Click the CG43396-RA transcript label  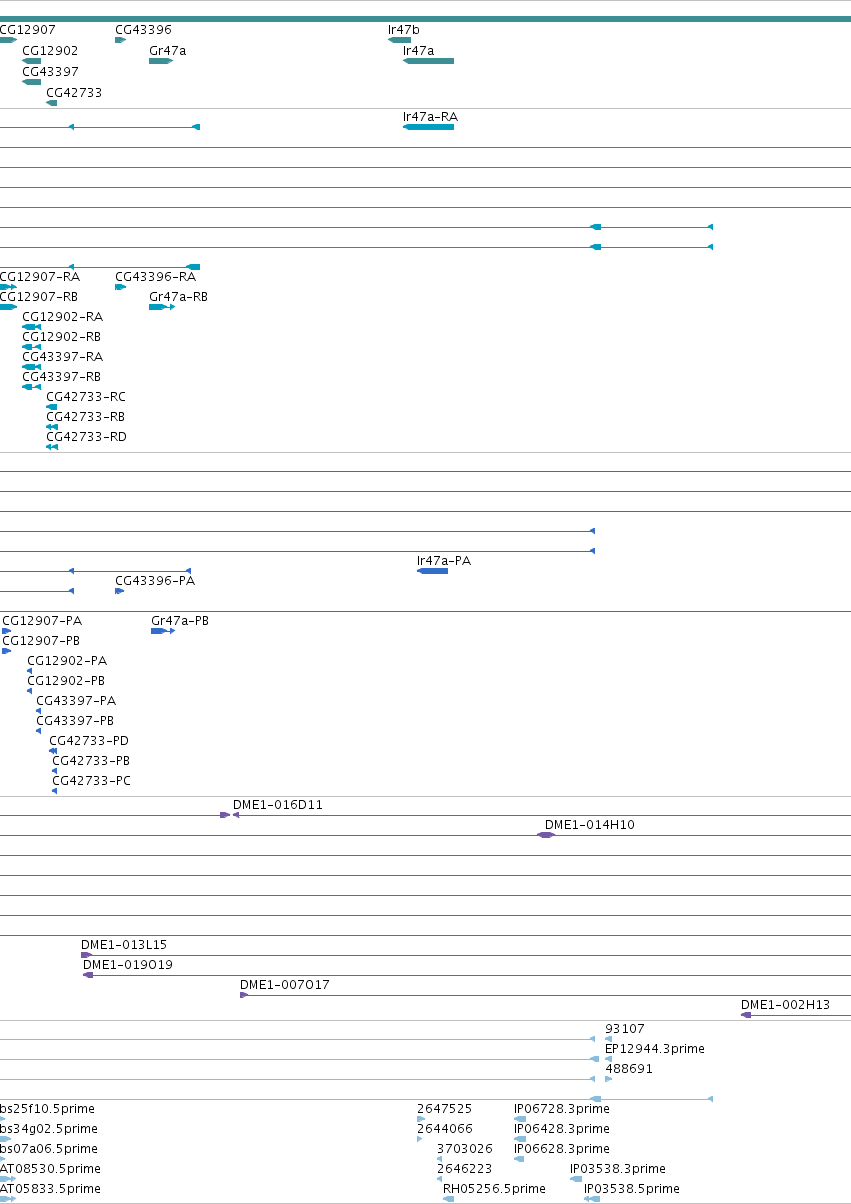point(155,276)
